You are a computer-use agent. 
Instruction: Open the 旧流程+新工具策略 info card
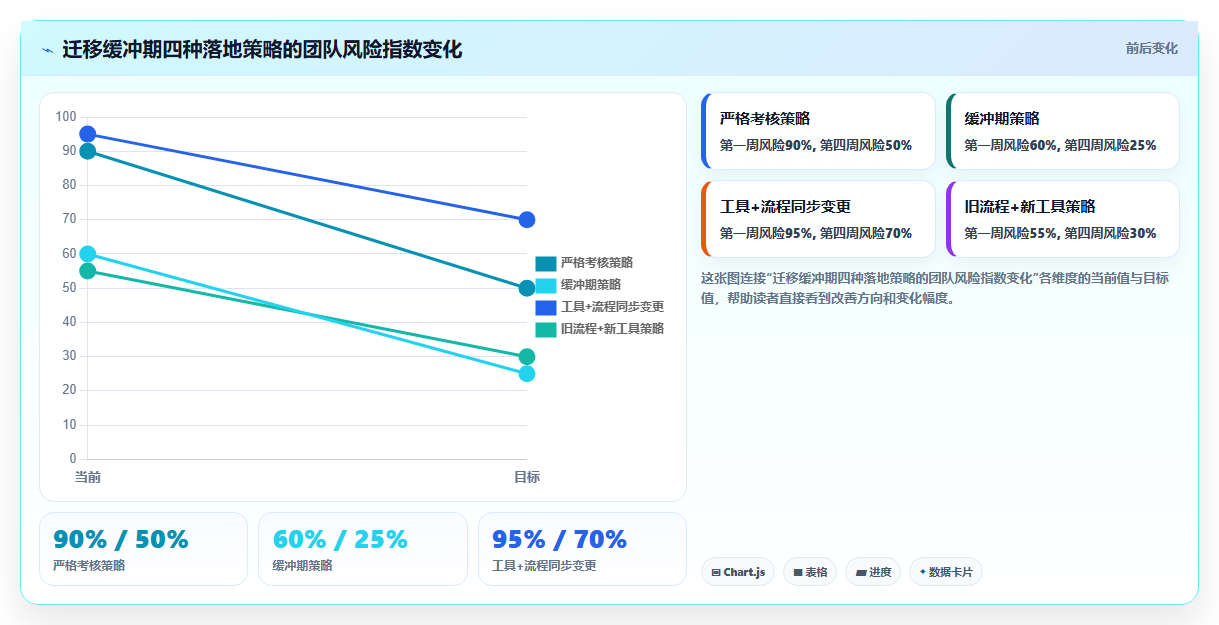point(1063,219)
